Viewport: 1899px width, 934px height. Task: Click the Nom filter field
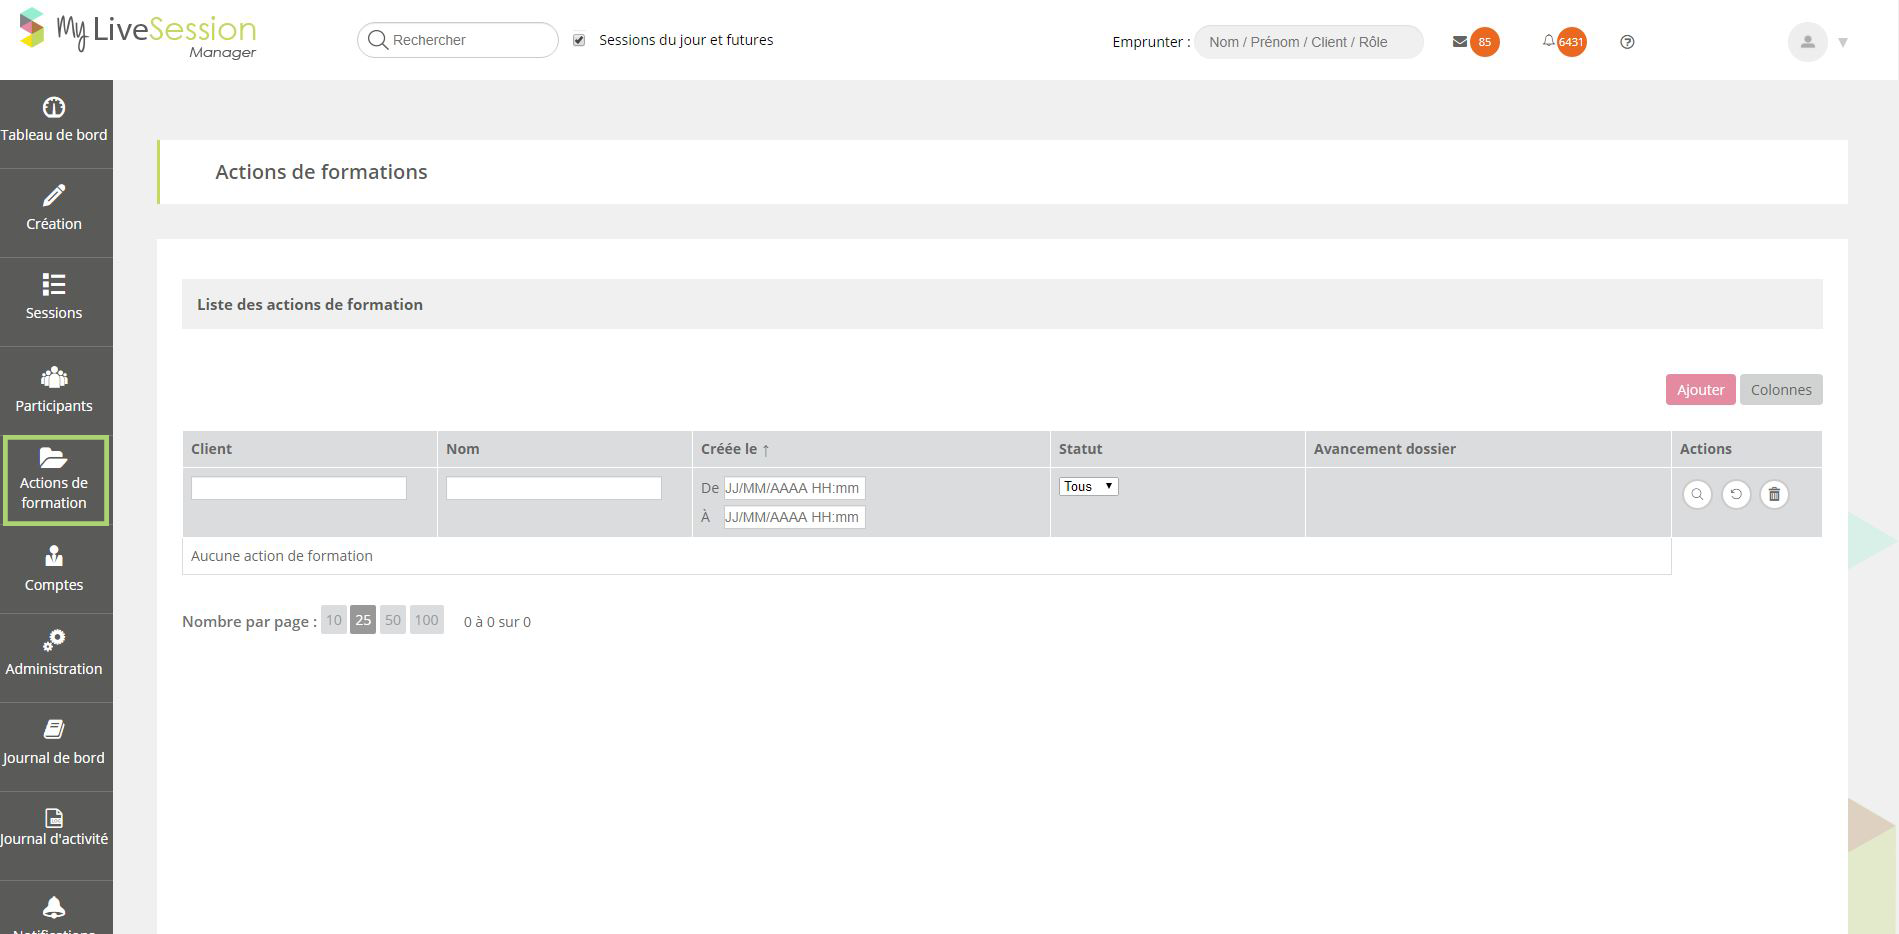click(554, 488)
